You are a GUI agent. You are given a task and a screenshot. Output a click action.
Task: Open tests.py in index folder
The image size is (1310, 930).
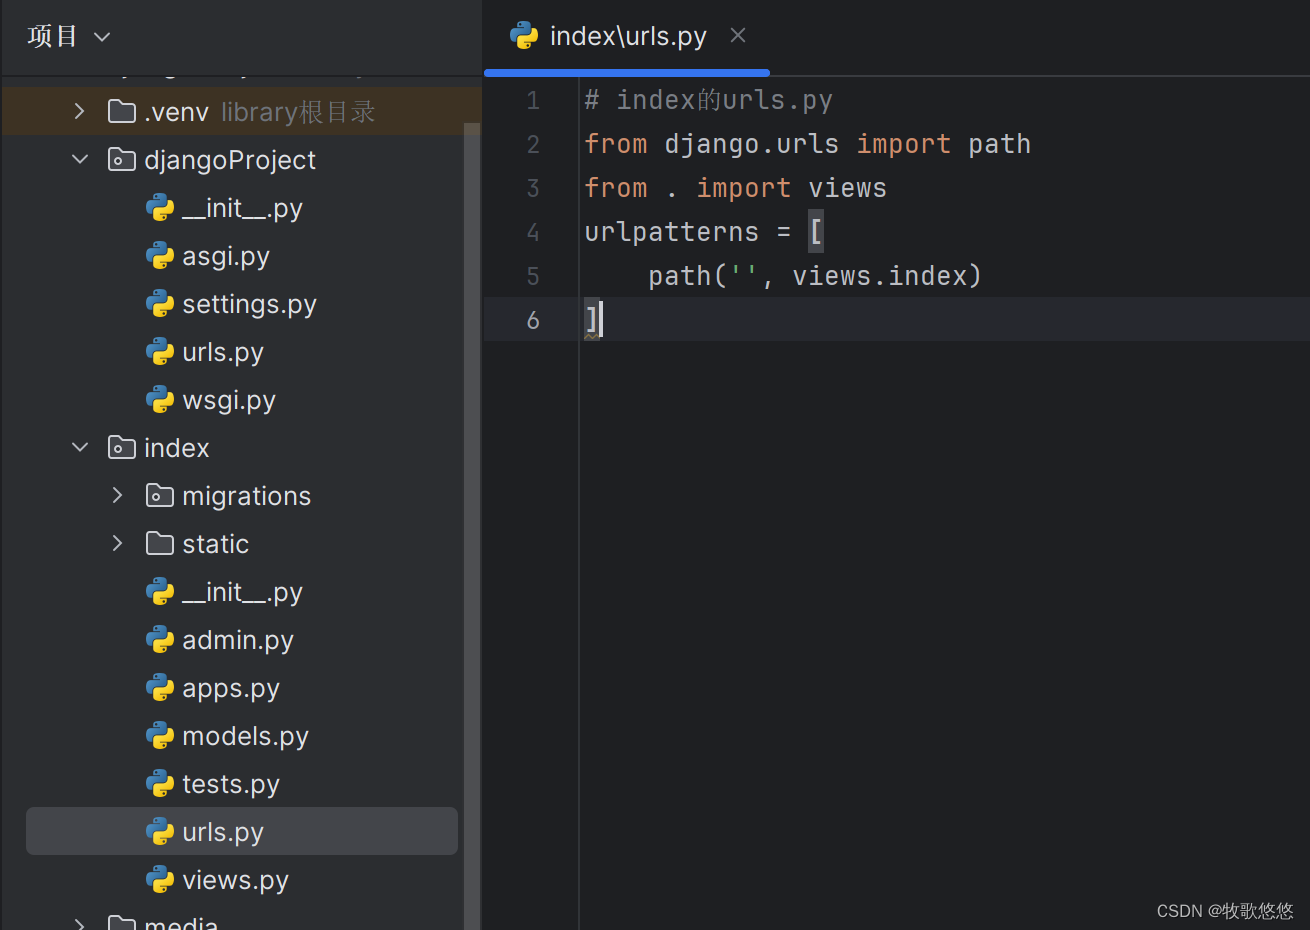coord(231,784)
